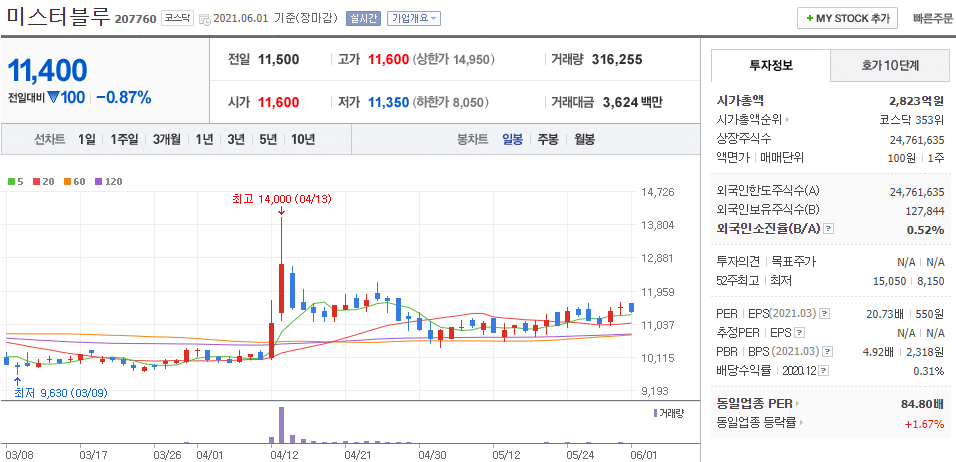
Task: Open 빠른주문 quick order link
Action: [932, 18]
